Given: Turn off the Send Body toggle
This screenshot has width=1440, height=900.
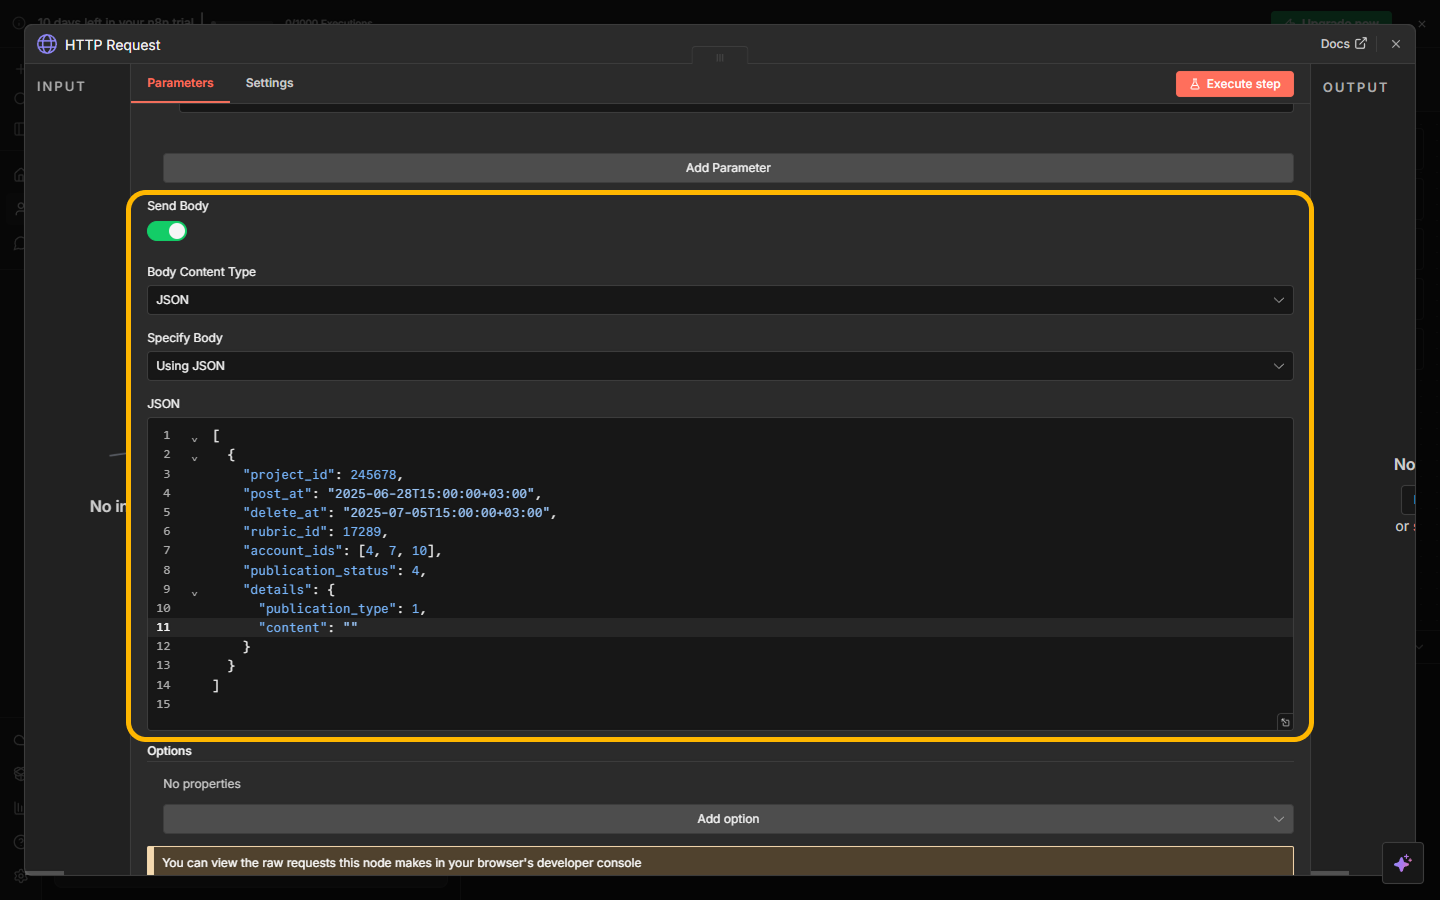Looking at the screenshot, I should 167,231.
